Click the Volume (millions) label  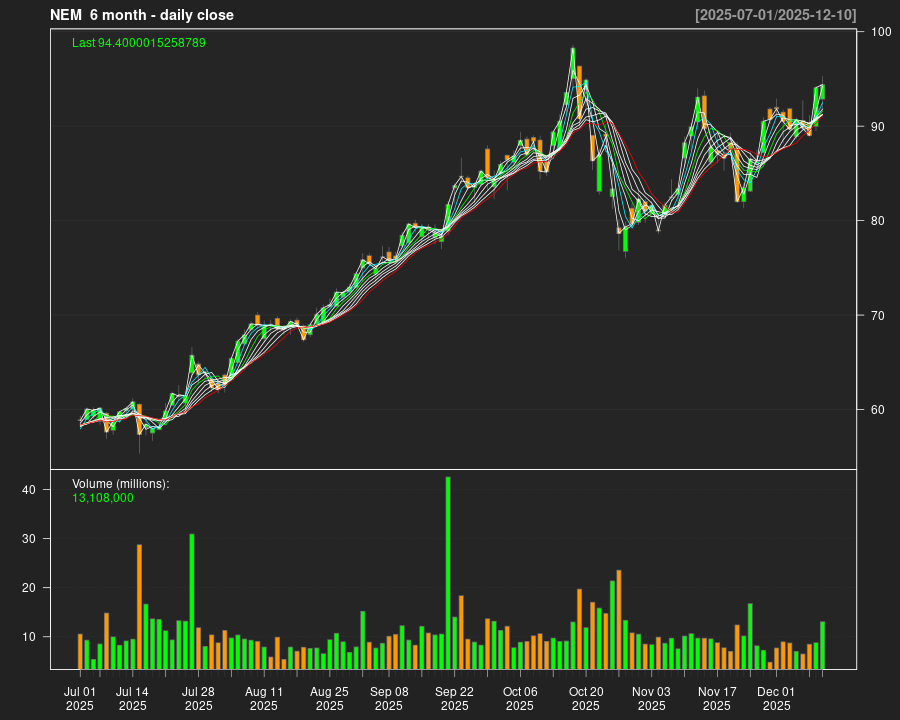click(x=121, y=483)
